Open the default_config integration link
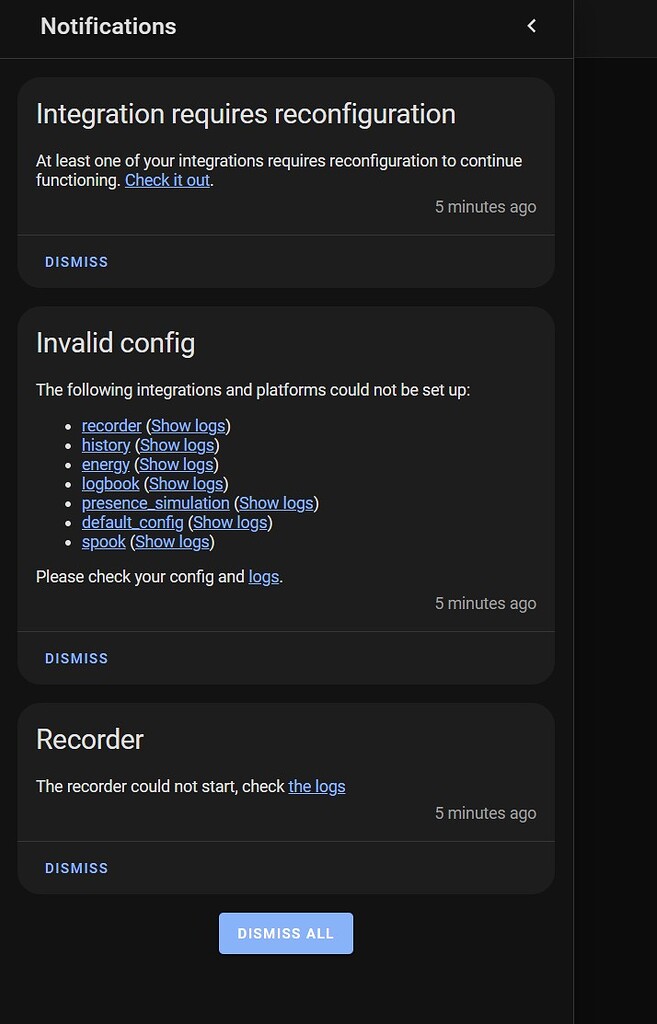The width and height of the screenshot is (657, 1024). (x=132, y=522)
